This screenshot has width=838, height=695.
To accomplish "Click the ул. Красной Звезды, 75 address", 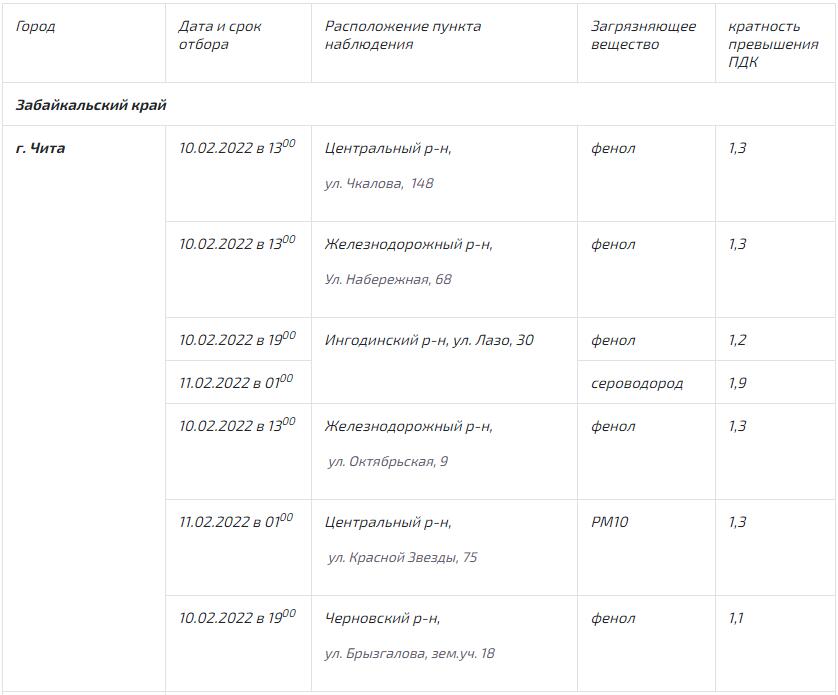I will [402, 558].
